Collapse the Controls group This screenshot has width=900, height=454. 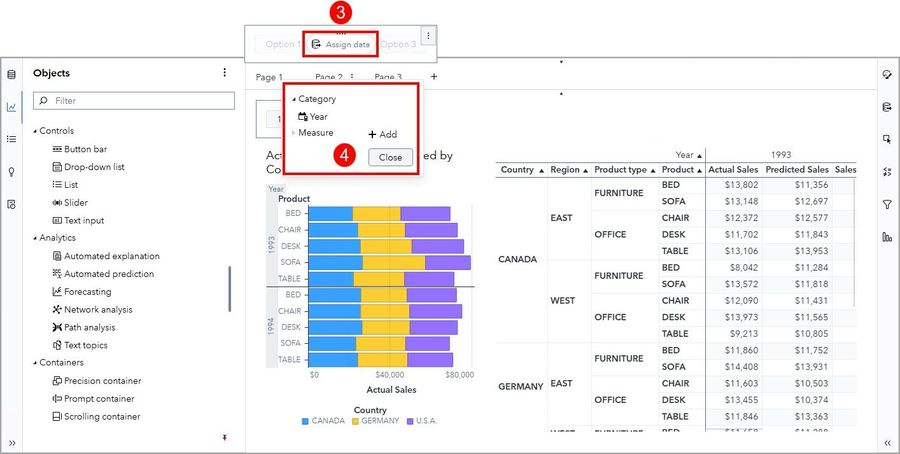pos(35,131)
